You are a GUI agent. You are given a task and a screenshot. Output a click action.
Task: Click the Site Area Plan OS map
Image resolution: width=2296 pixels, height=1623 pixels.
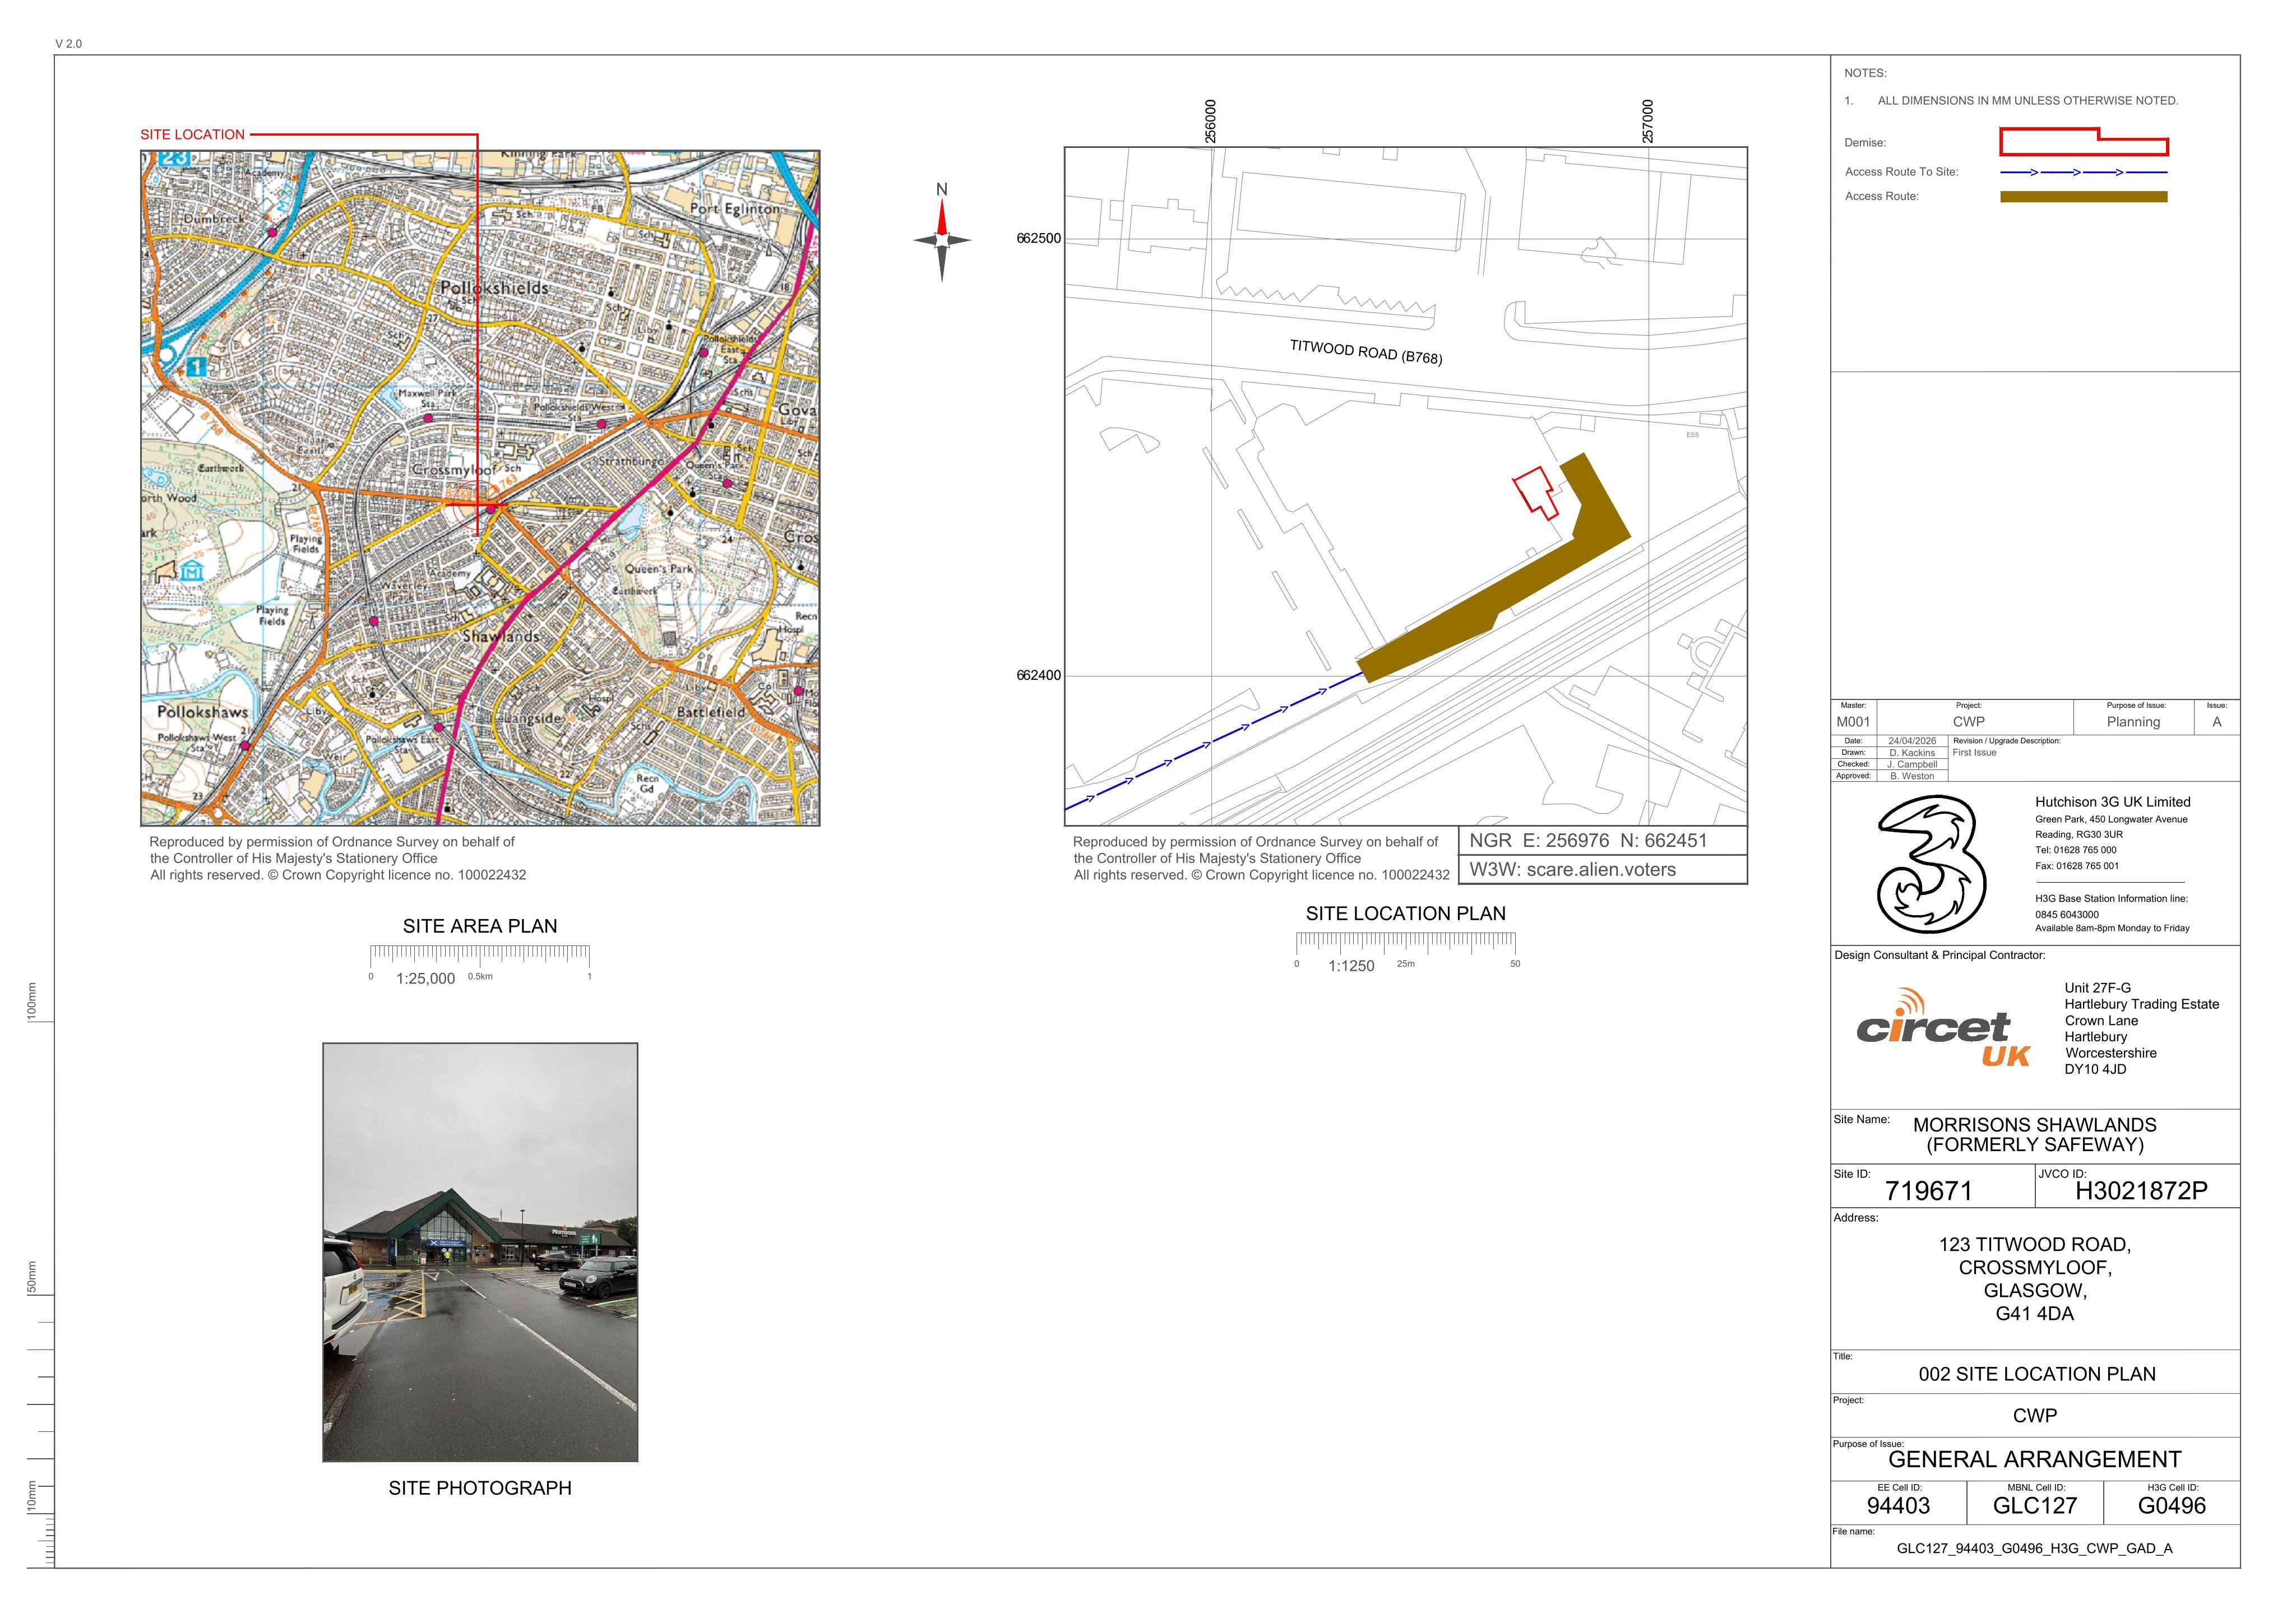point(480,488)
